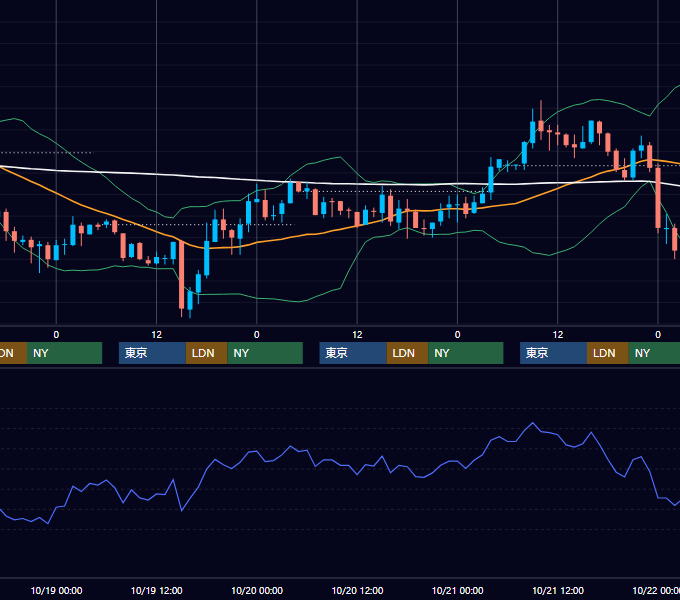This screenshot has height=600, width=680.
Task: Click the 10/21 12:00 date label
Action: point(558,590)
